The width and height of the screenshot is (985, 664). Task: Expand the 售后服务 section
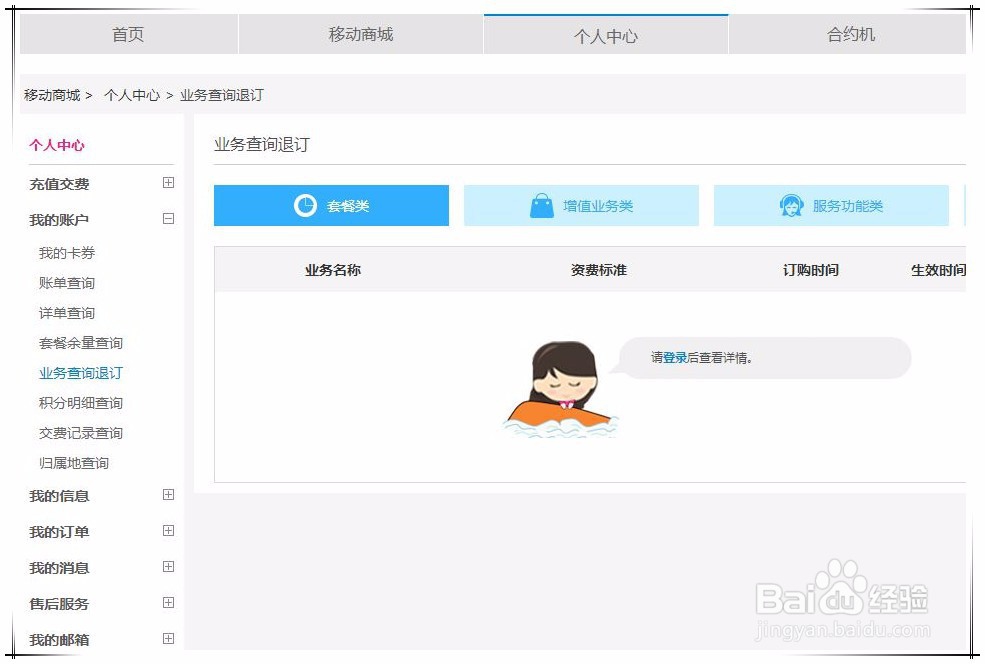pyautogui.click(x=168, y=603)
